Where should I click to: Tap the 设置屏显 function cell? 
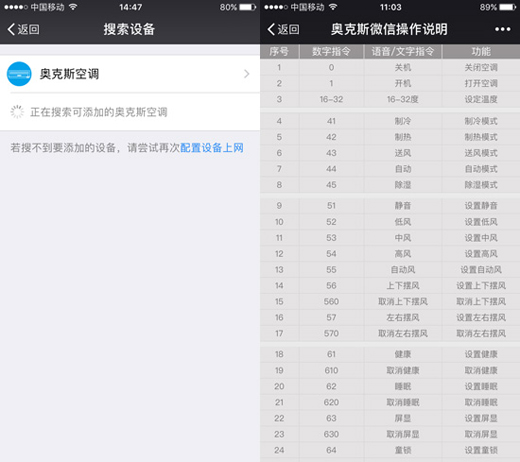[x=481, y=418]
